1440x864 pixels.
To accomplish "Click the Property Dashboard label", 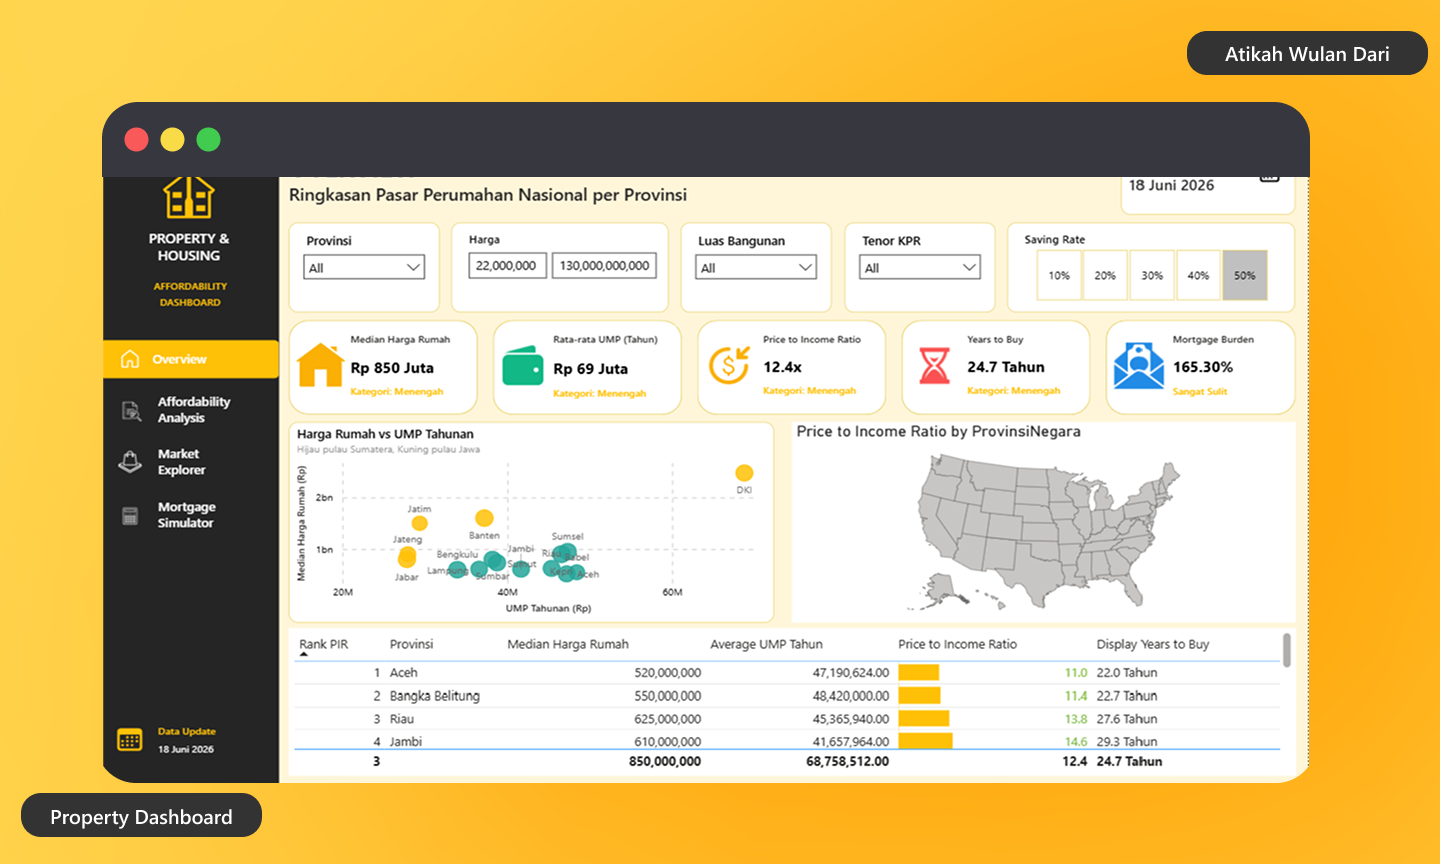I will tap(141, 817).
